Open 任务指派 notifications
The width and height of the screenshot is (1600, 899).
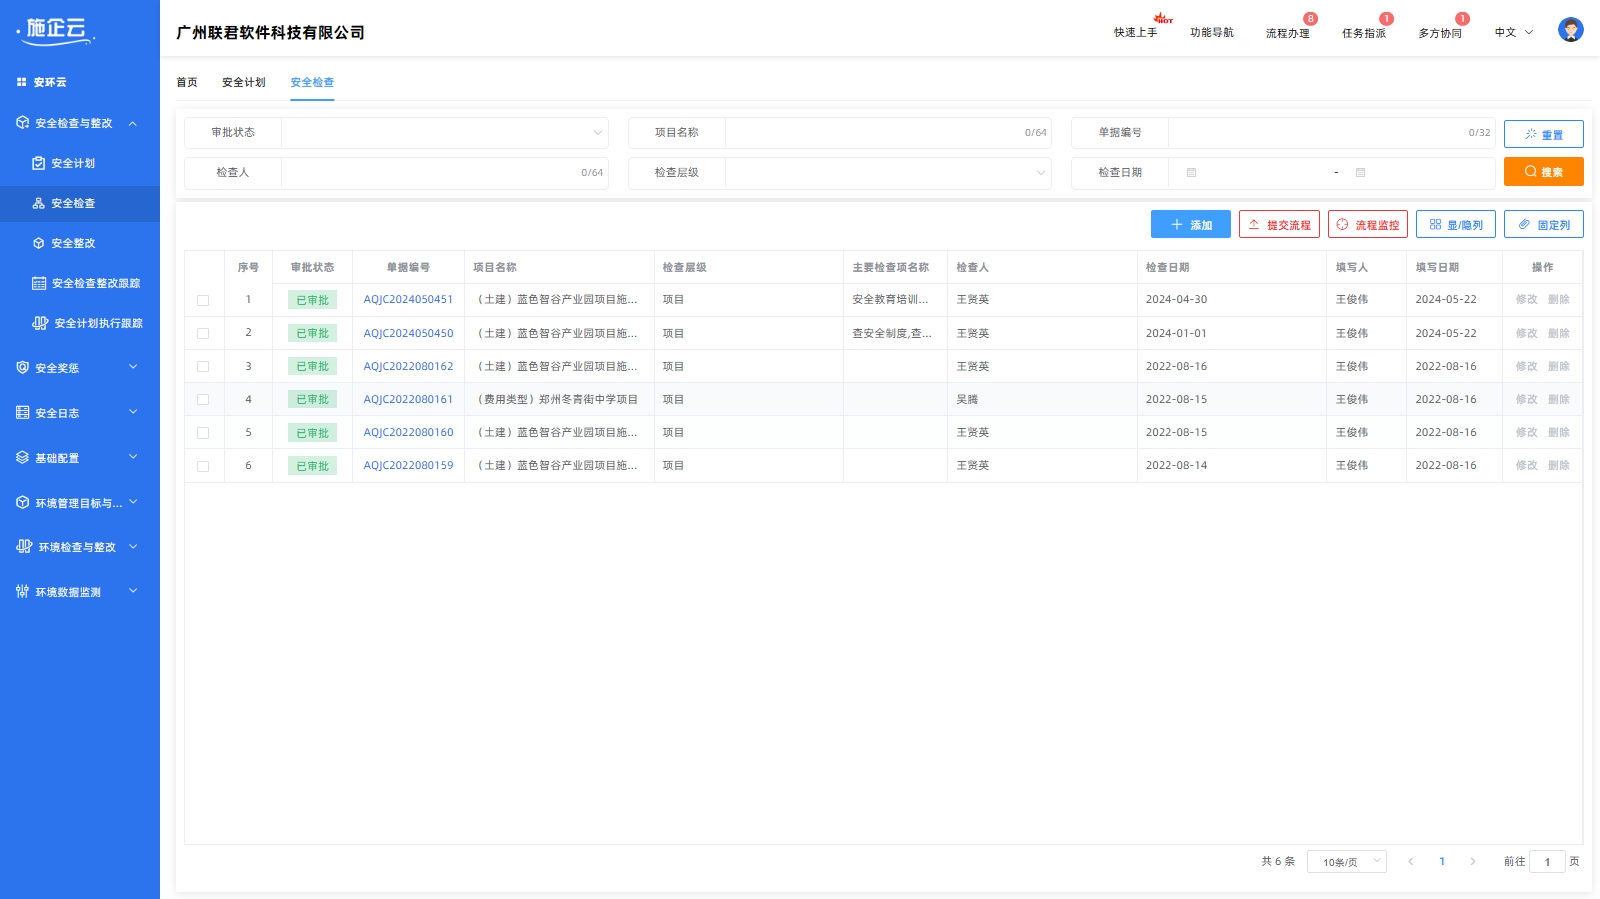tap(1364, 32)
